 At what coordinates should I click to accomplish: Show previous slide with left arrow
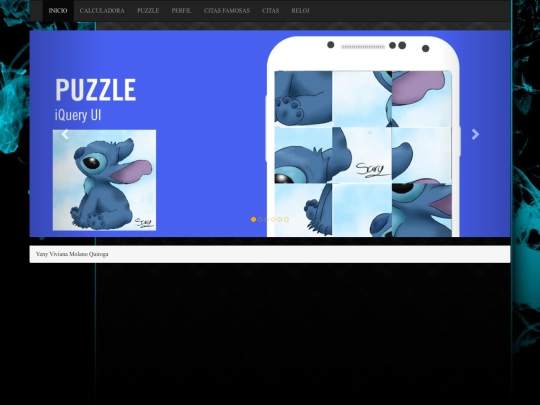[65, 134]
